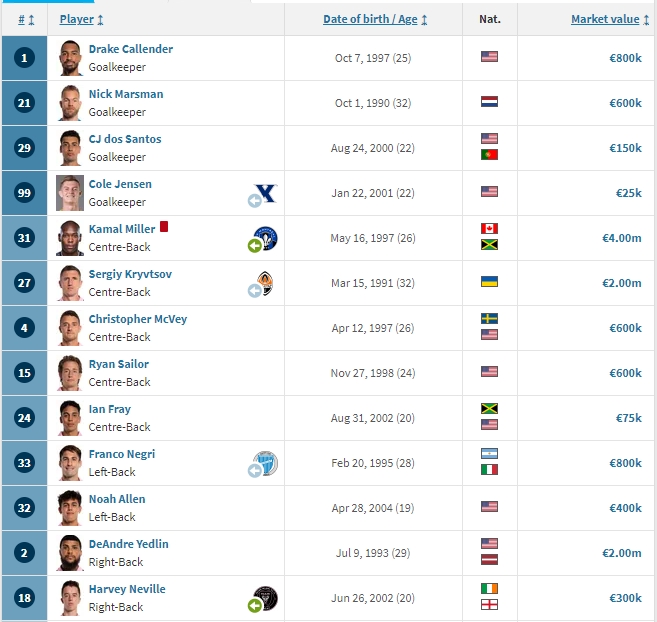The height and width of the screenshot is (622, 657).
Task: Click Cole Jensen's Xavier club crest icon
Action: 266,193
